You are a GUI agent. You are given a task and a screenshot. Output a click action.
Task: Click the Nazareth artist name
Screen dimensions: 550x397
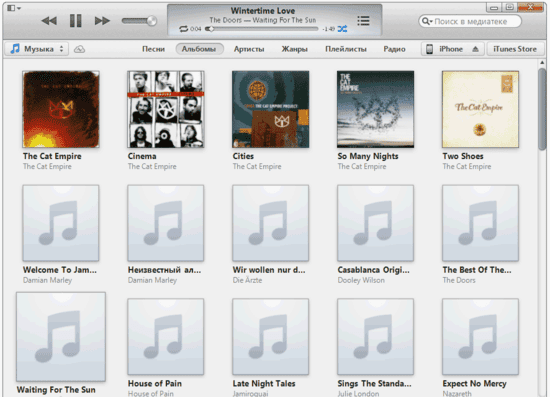click(x=457, y=393)
